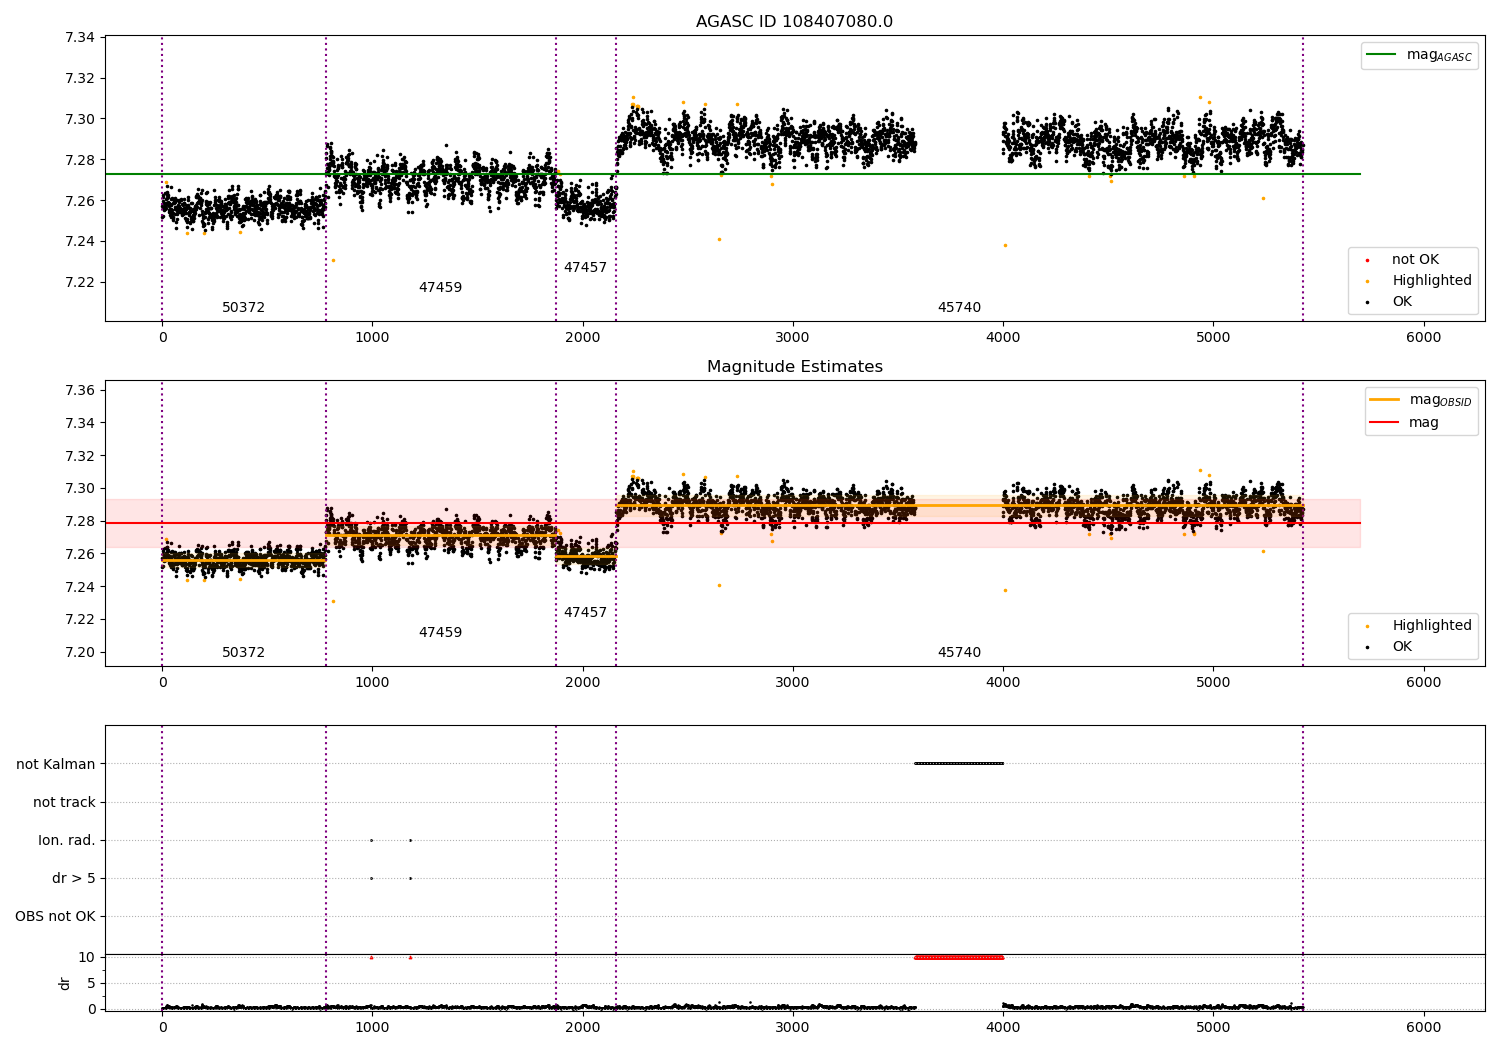Click the dr axis tick label 5
Viewport: 1500px width, 1050px height.
[91, 983]
